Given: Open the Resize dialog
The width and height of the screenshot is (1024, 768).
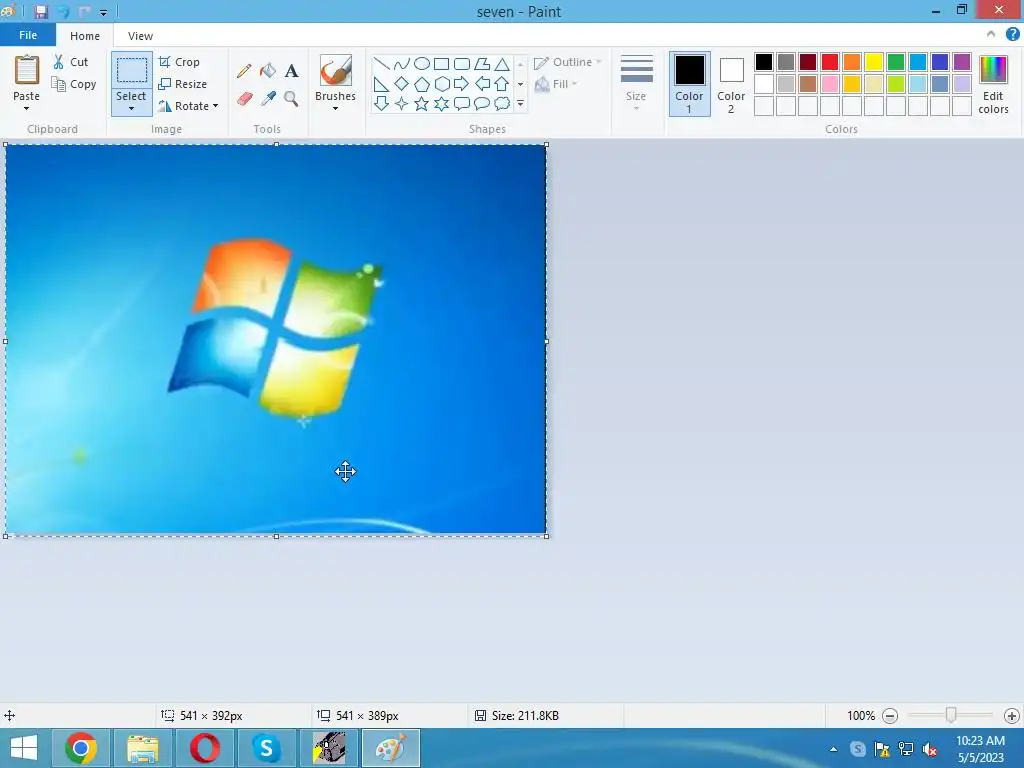Looking at the screenshot, I should pos(183,84).
